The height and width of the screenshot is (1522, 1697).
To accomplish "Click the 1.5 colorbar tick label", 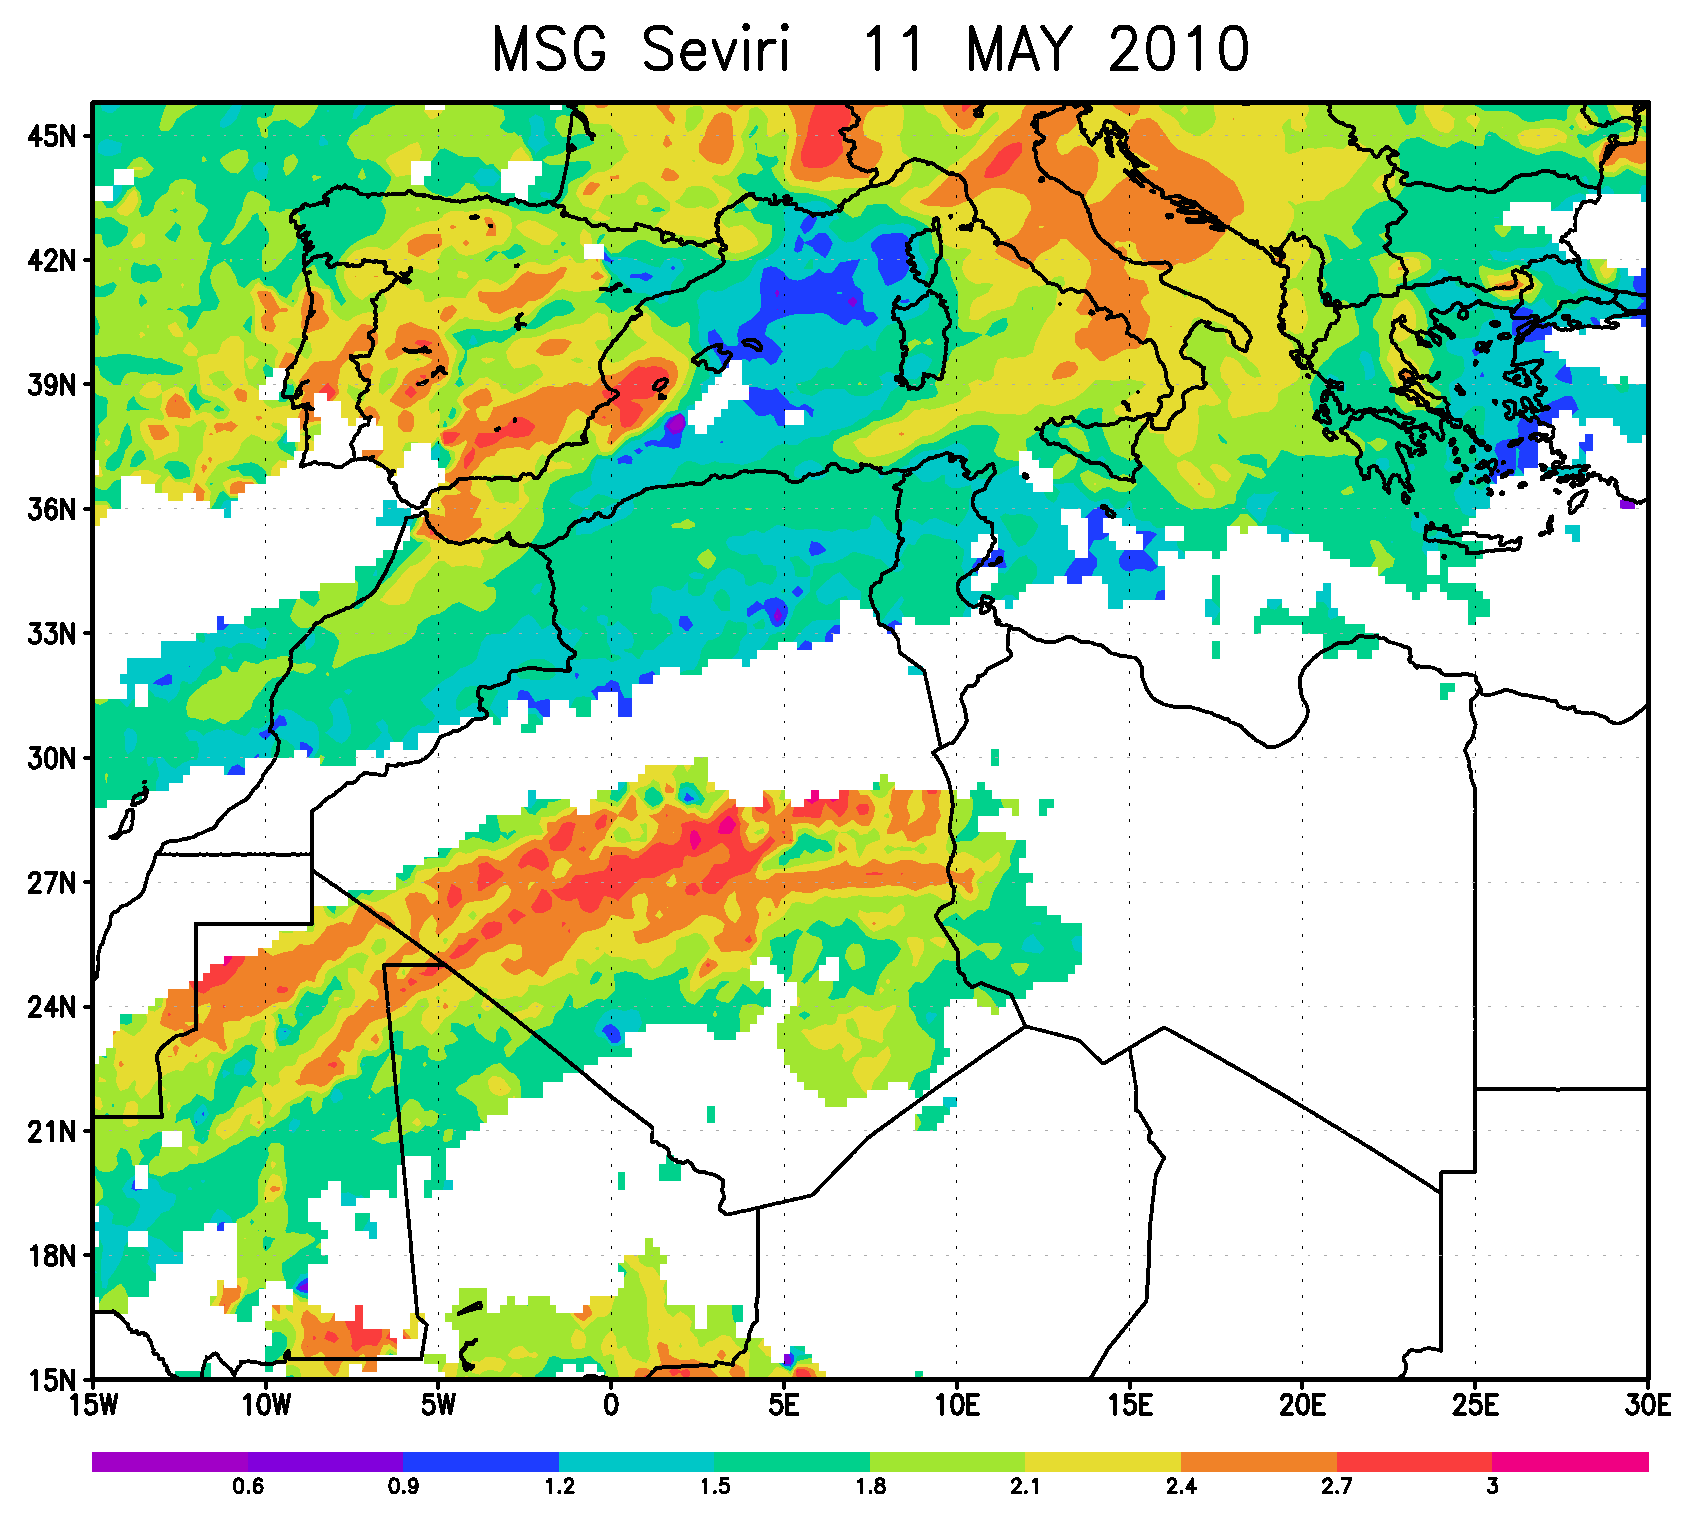I will pyautogui.click(x=715, y=1487).
